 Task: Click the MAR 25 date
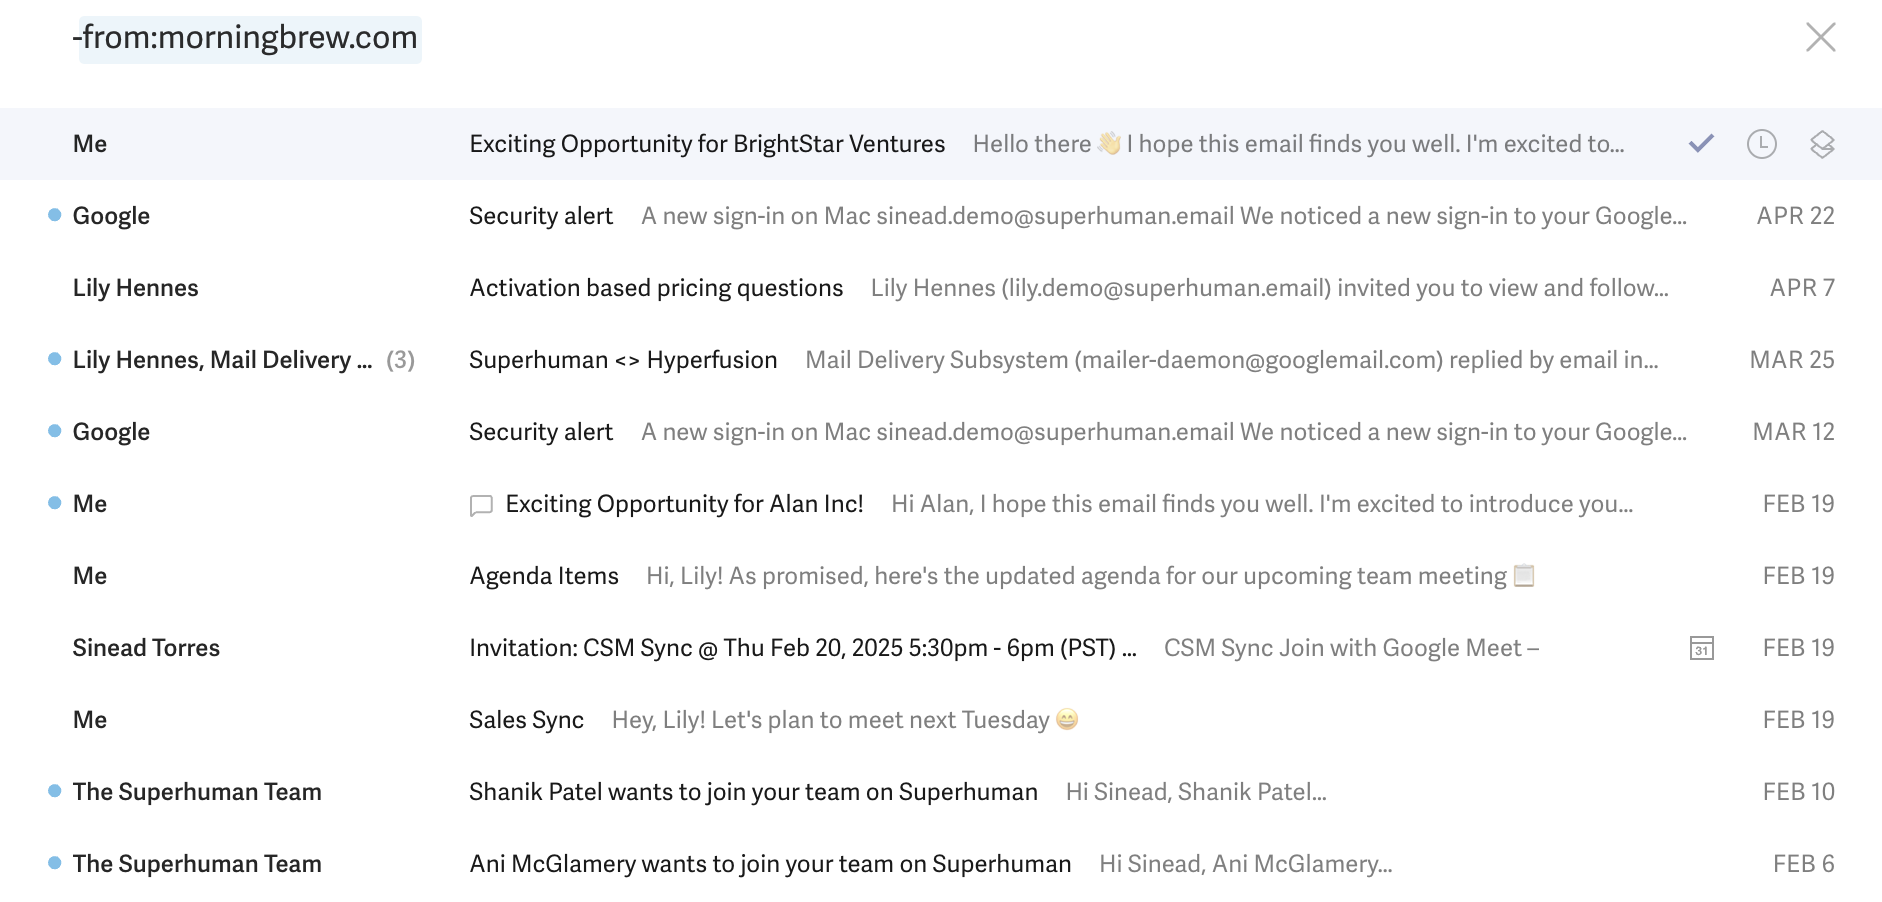tap(1792, 360)
